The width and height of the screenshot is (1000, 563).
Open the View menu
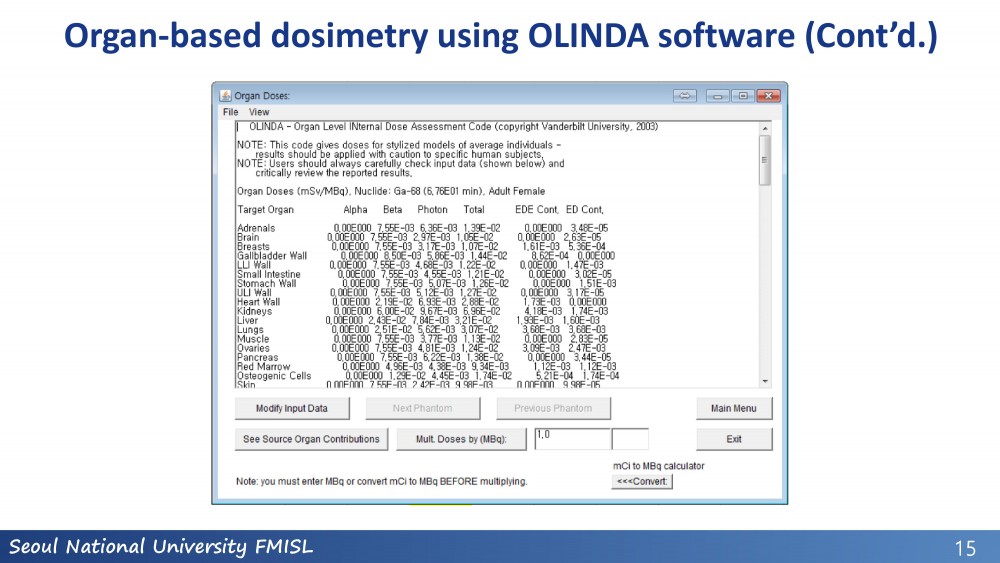(259, 112)
